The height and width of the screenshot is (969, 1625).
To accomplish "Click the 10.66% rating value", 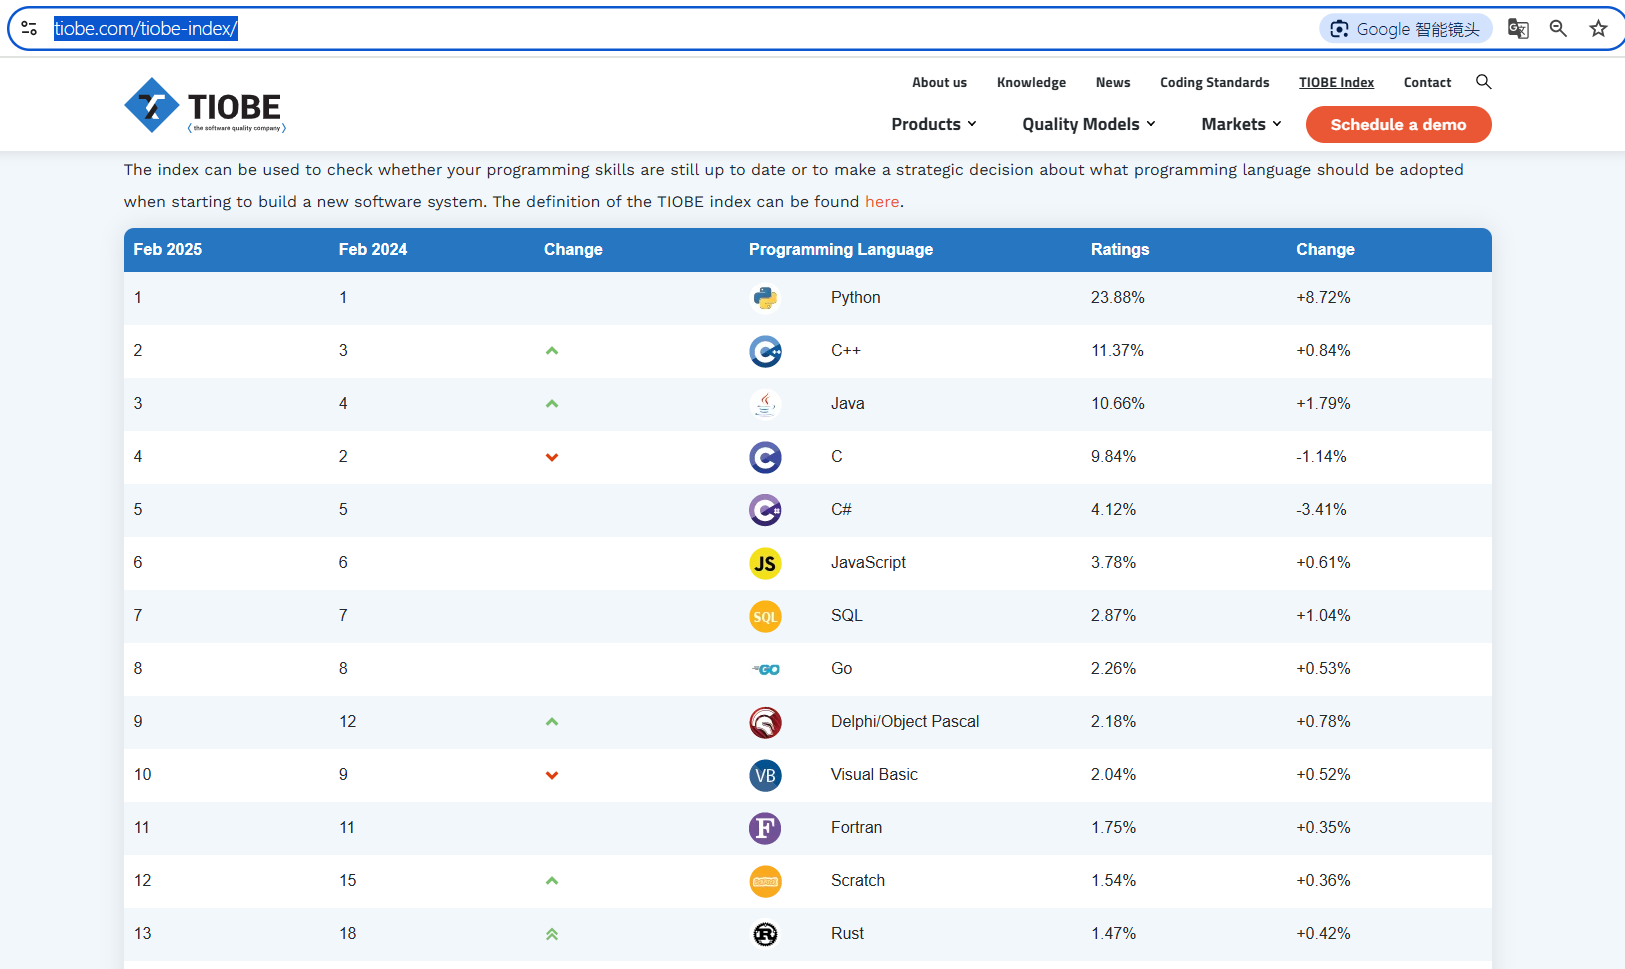I will [1118, 404].
